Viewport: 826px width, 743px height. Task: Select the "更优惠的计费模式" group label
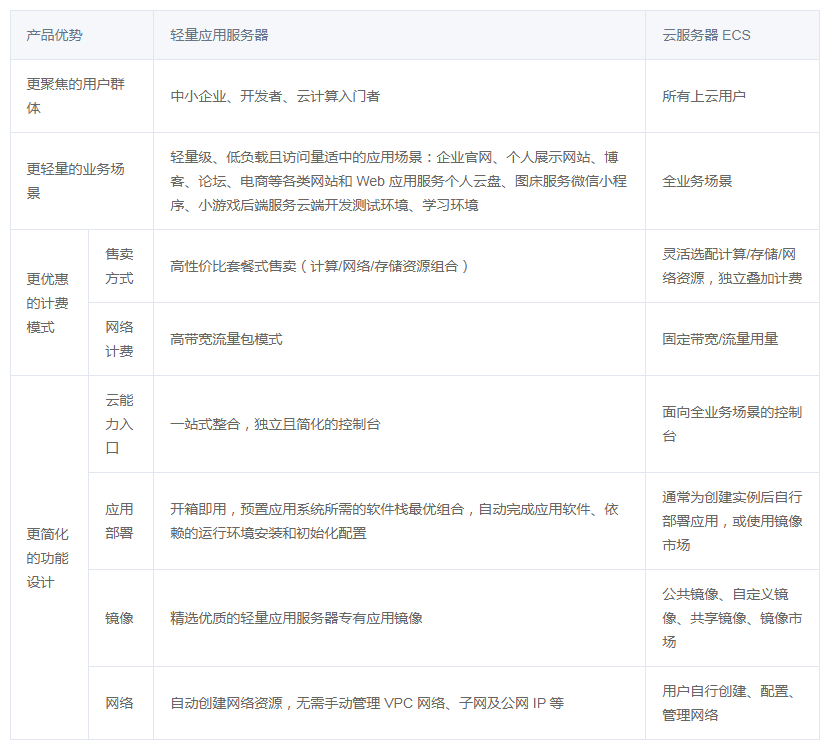tap(50, 302)
